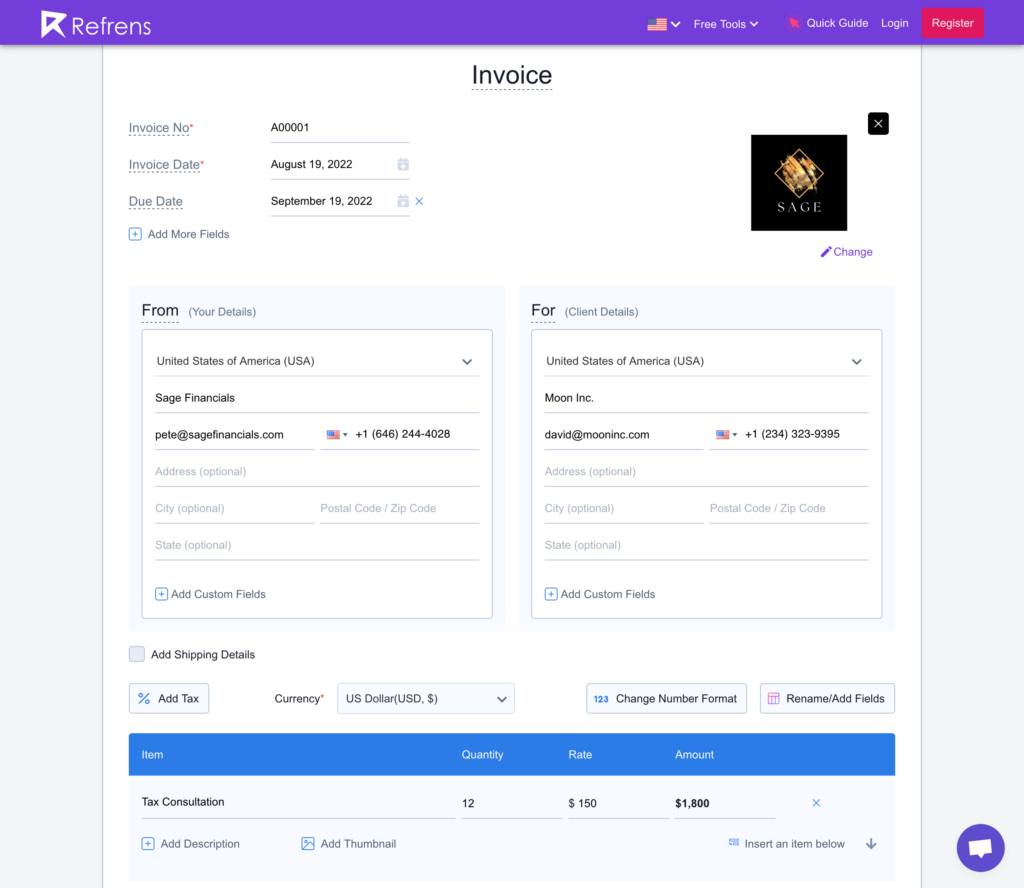
Task: Expand the client country selector for Moon Inc.
Action: pyautogui.click(x=857, y=360)
